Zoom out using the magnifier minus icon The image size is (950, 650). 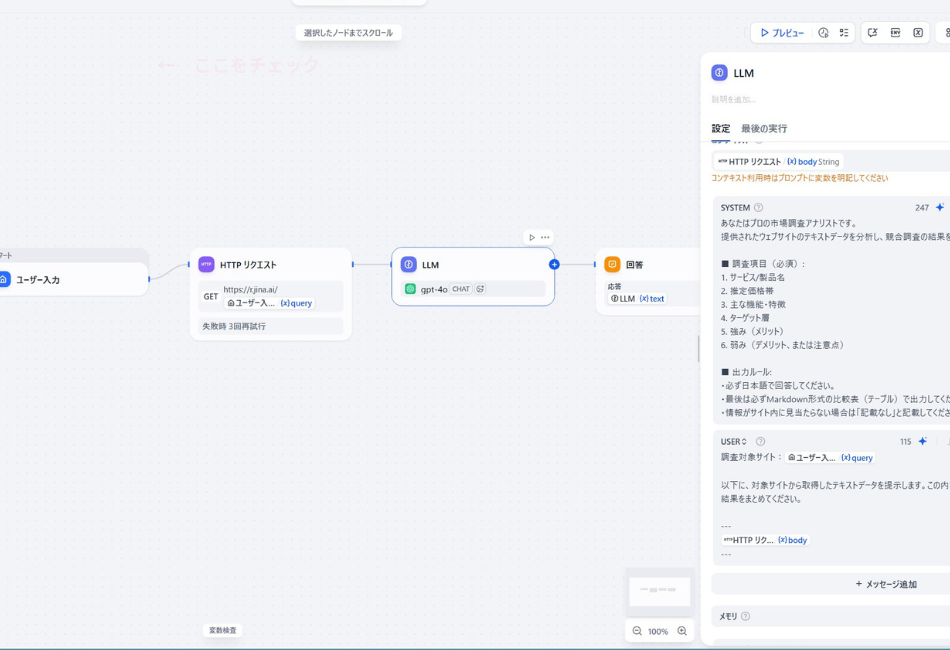pyautogui.click(x=636, y=631)
